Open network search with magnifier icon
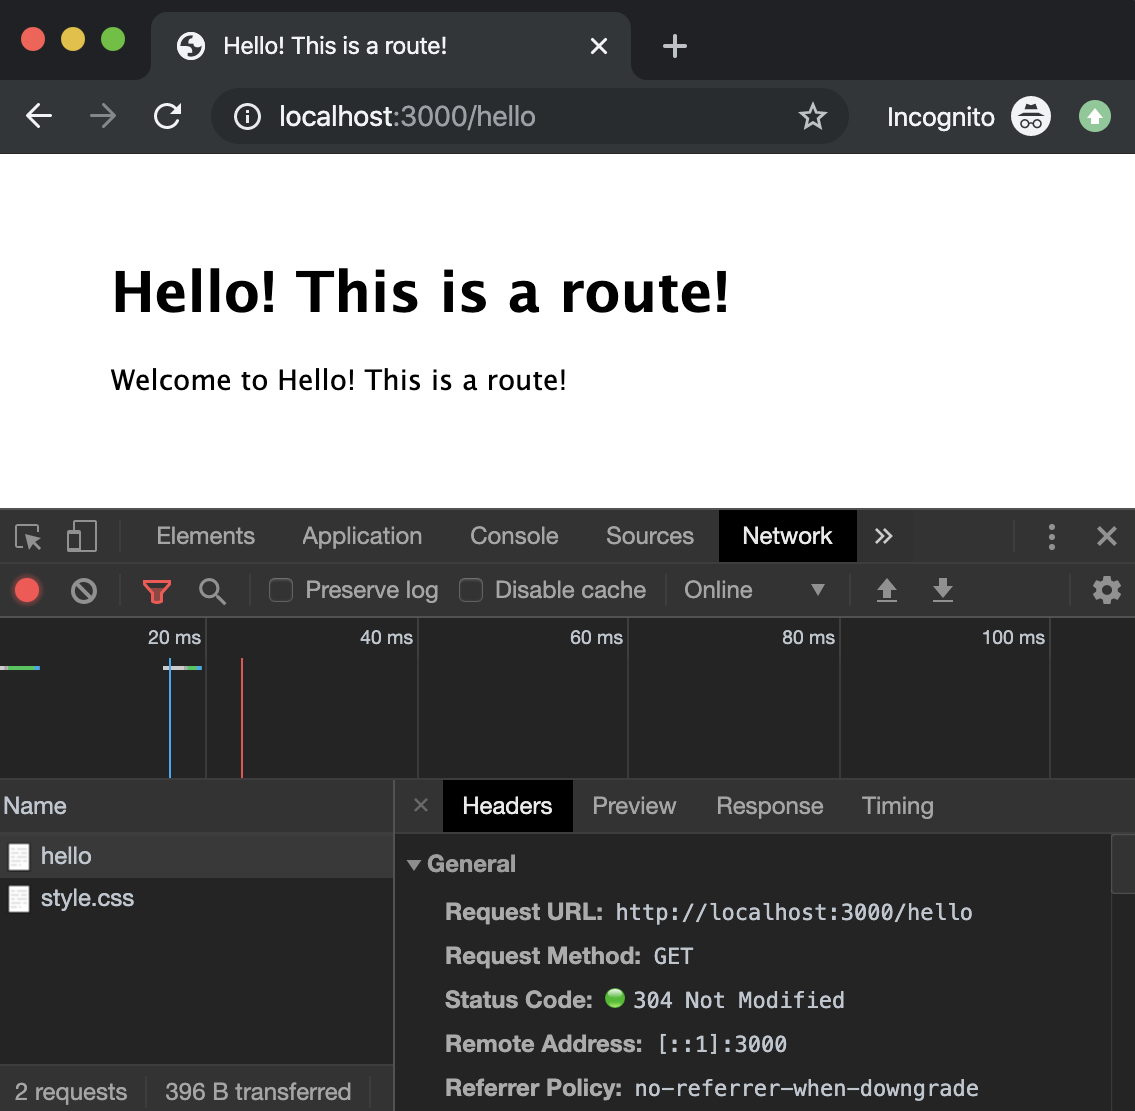The height and width of the screenshot is (1111, 1135). tap(212, 591)
